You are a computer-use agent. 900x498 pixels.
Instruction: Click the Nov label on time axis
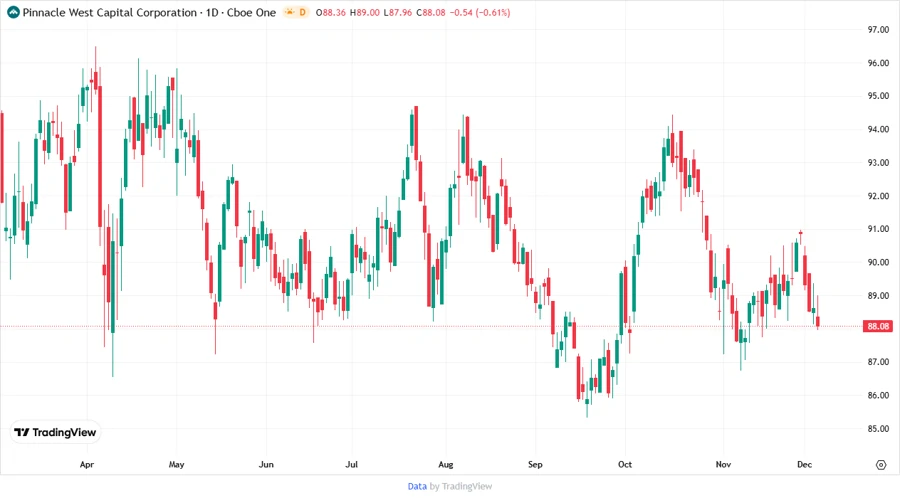tap(723, 465)
